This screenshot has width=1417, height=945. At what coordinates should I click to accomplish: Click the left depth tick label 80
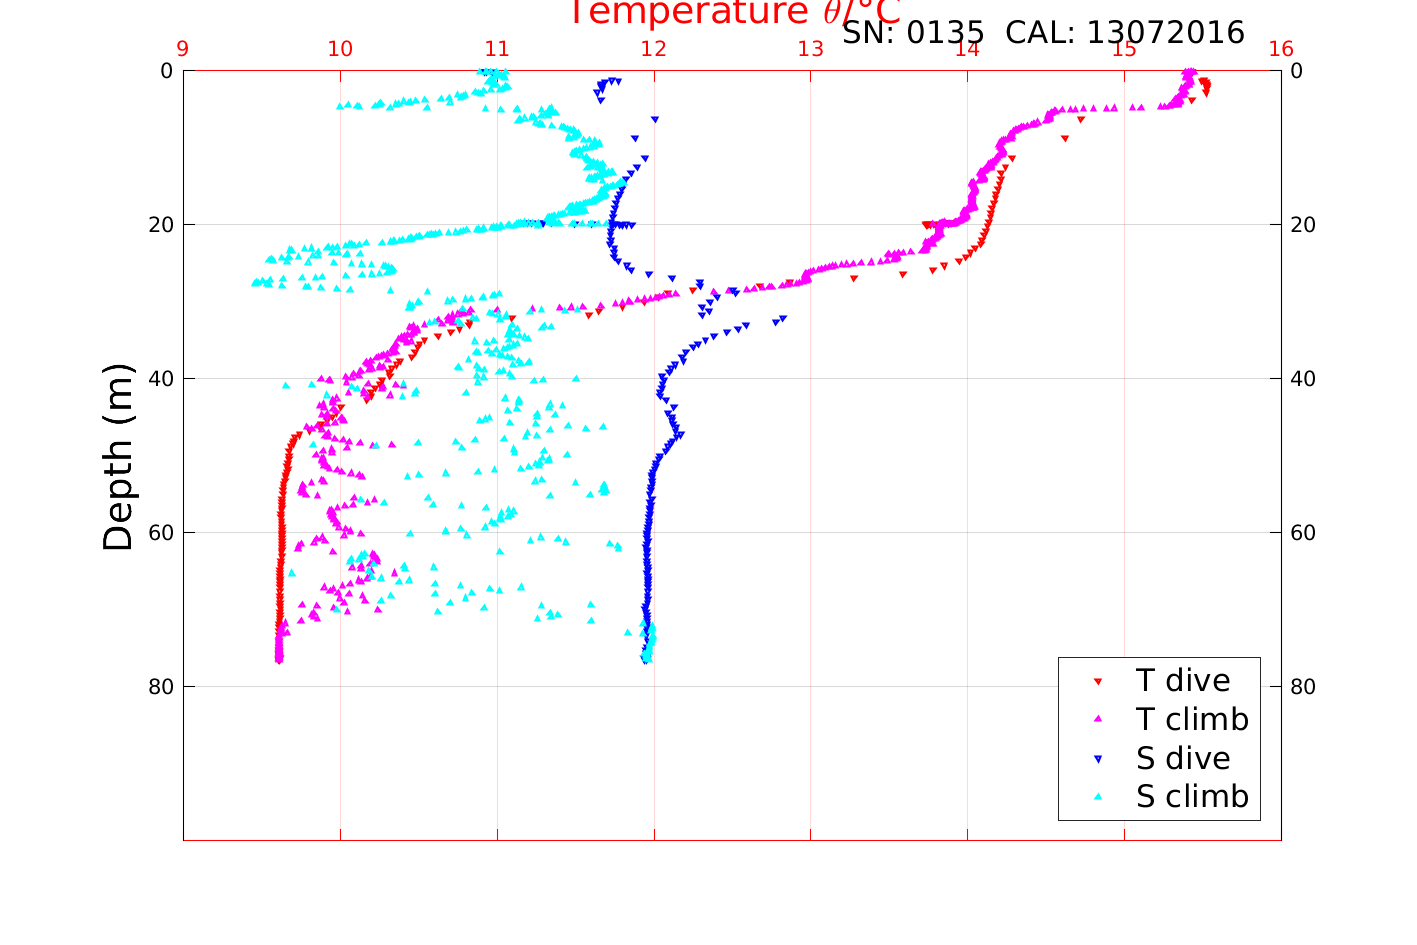pyautogui.click(x=161, y=687)
